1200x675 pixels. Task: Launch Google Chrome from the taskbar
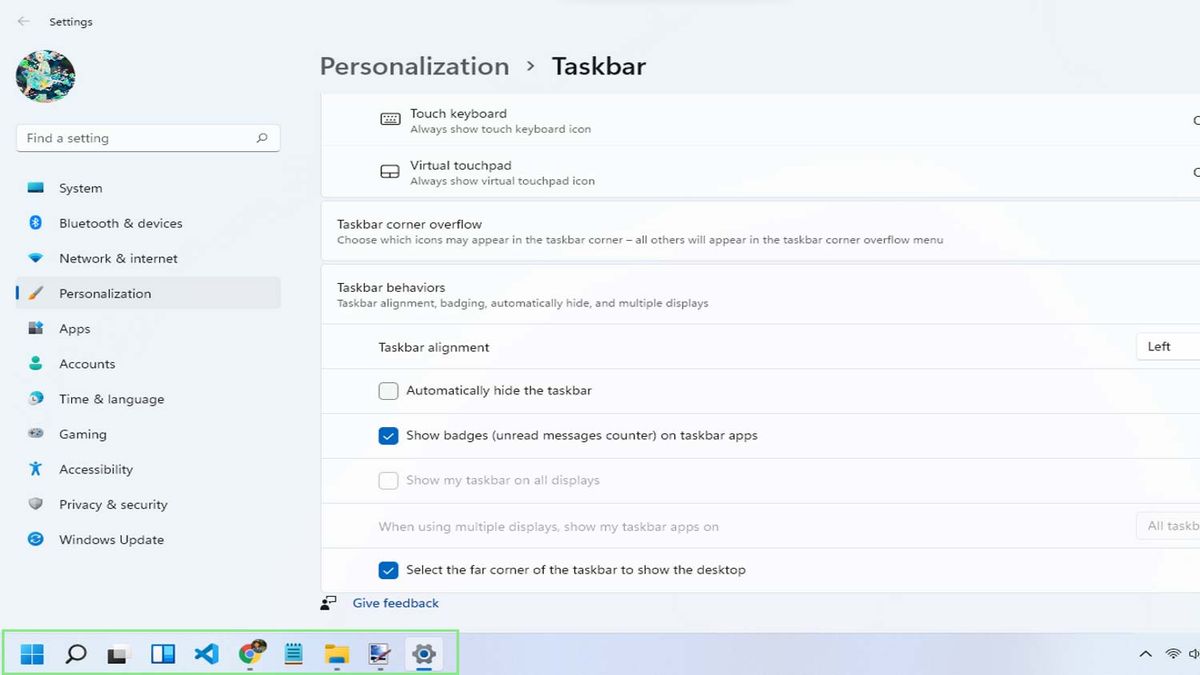[x=250, y=653]
